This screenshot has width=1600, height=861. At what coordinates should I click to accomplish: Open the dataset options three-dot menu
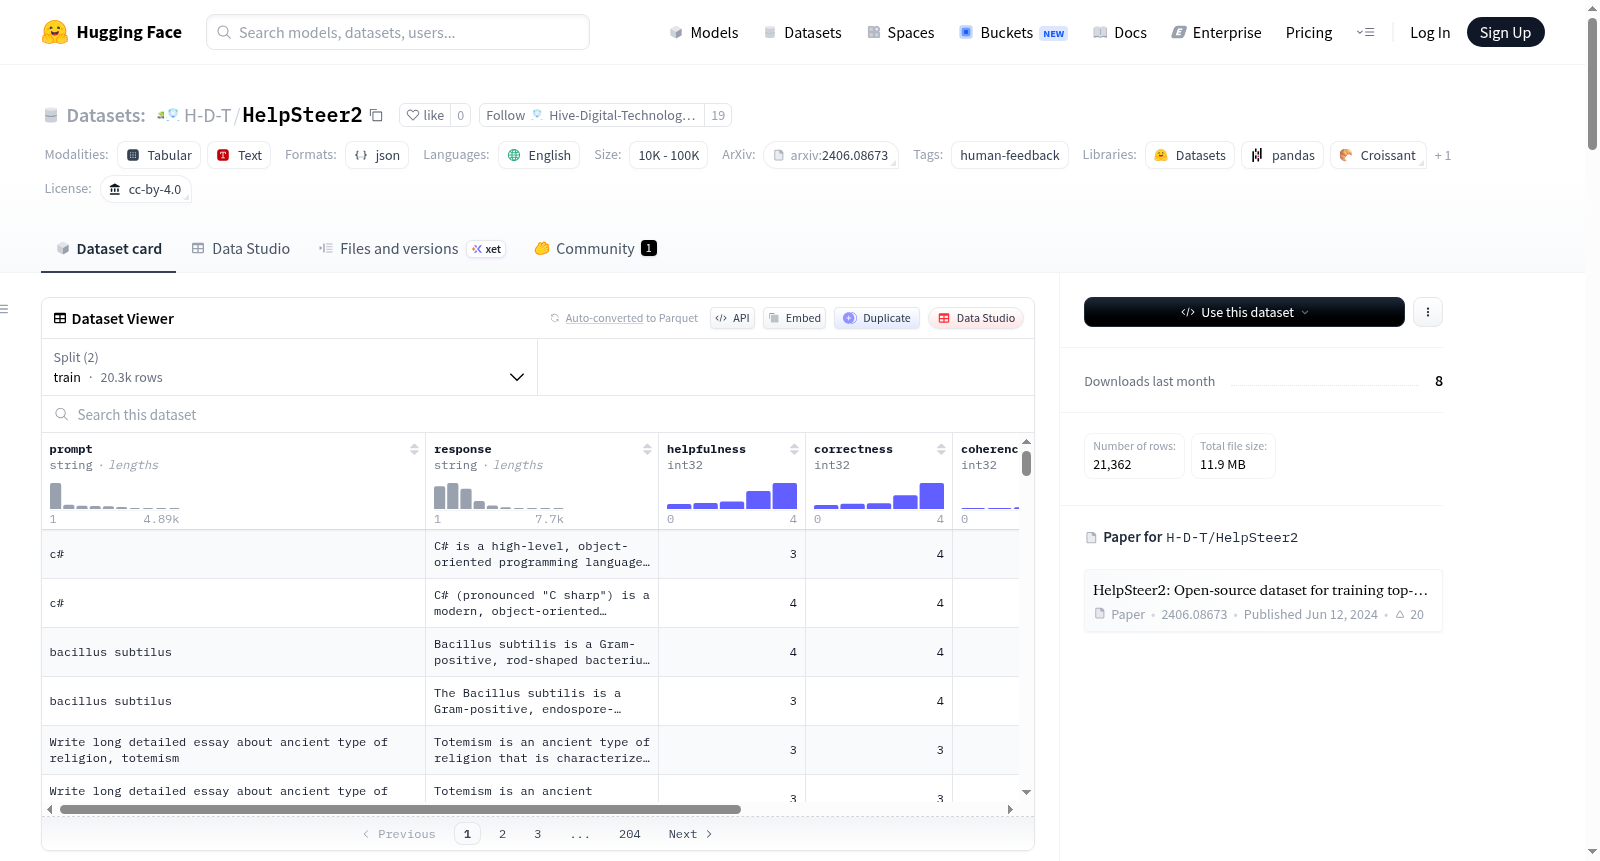(1428, 312)
